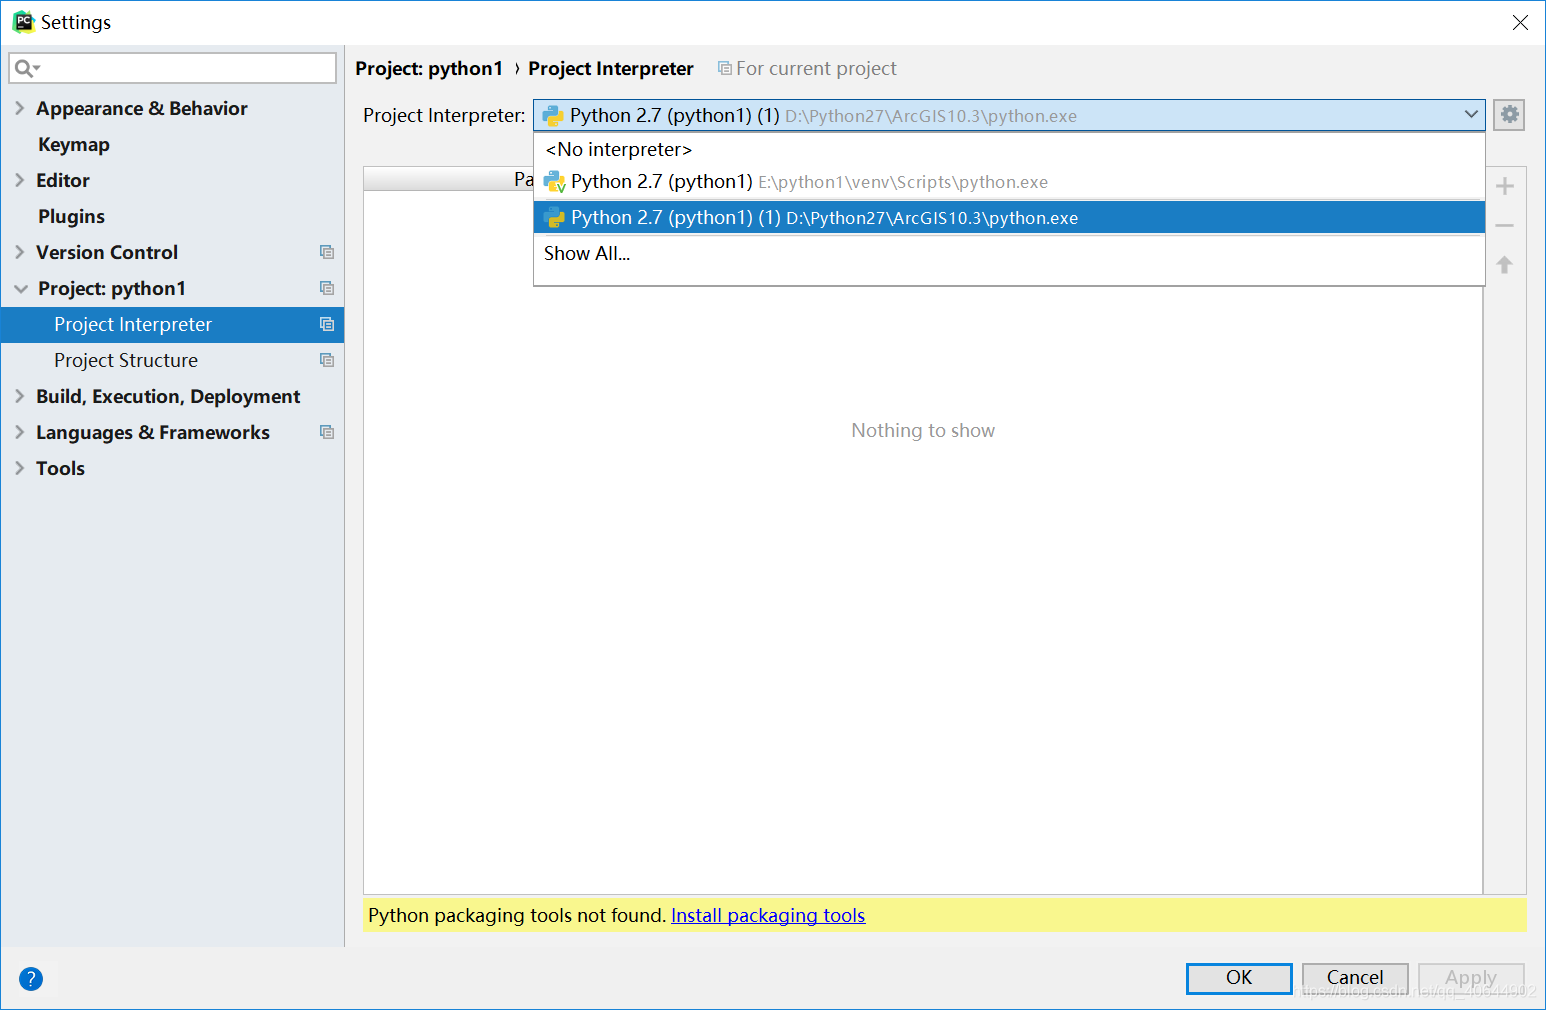
Task: Open the Appearance & Behavior settings page
Action: coord(142,108)
